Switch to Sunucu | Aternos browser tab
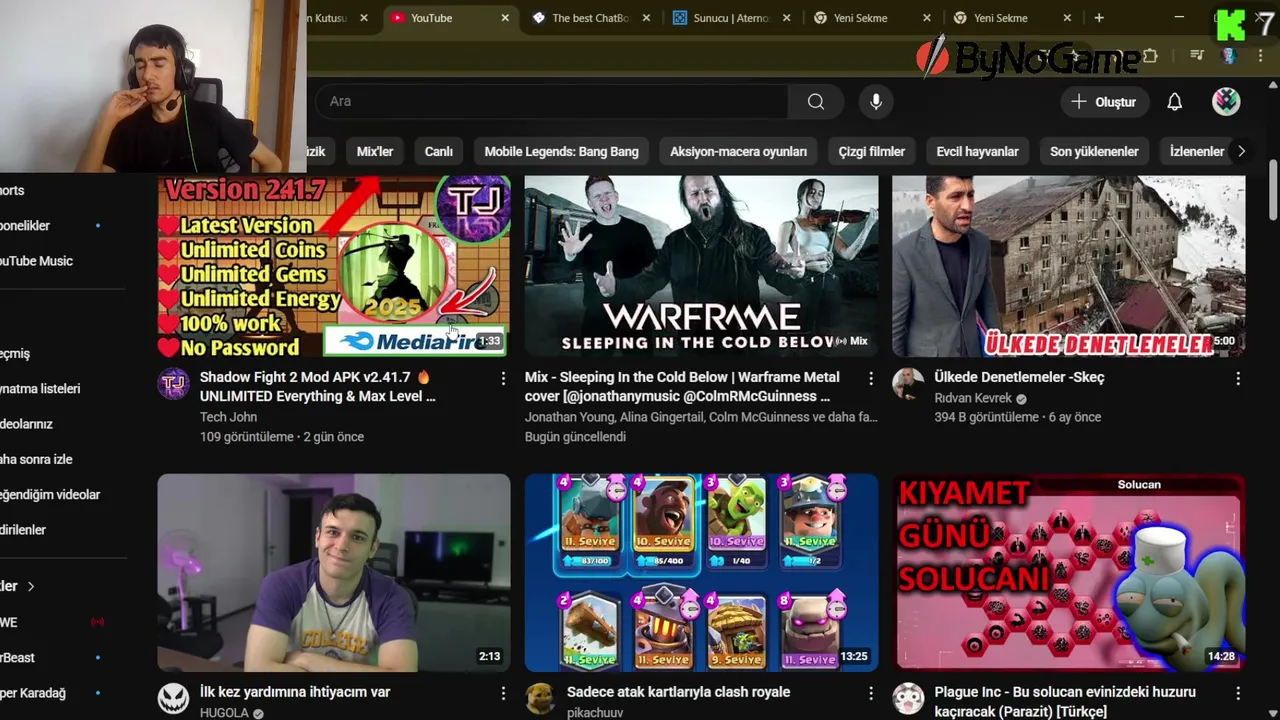The height and width of the screenshot is (720, 1280). click(x=731, y=18)
